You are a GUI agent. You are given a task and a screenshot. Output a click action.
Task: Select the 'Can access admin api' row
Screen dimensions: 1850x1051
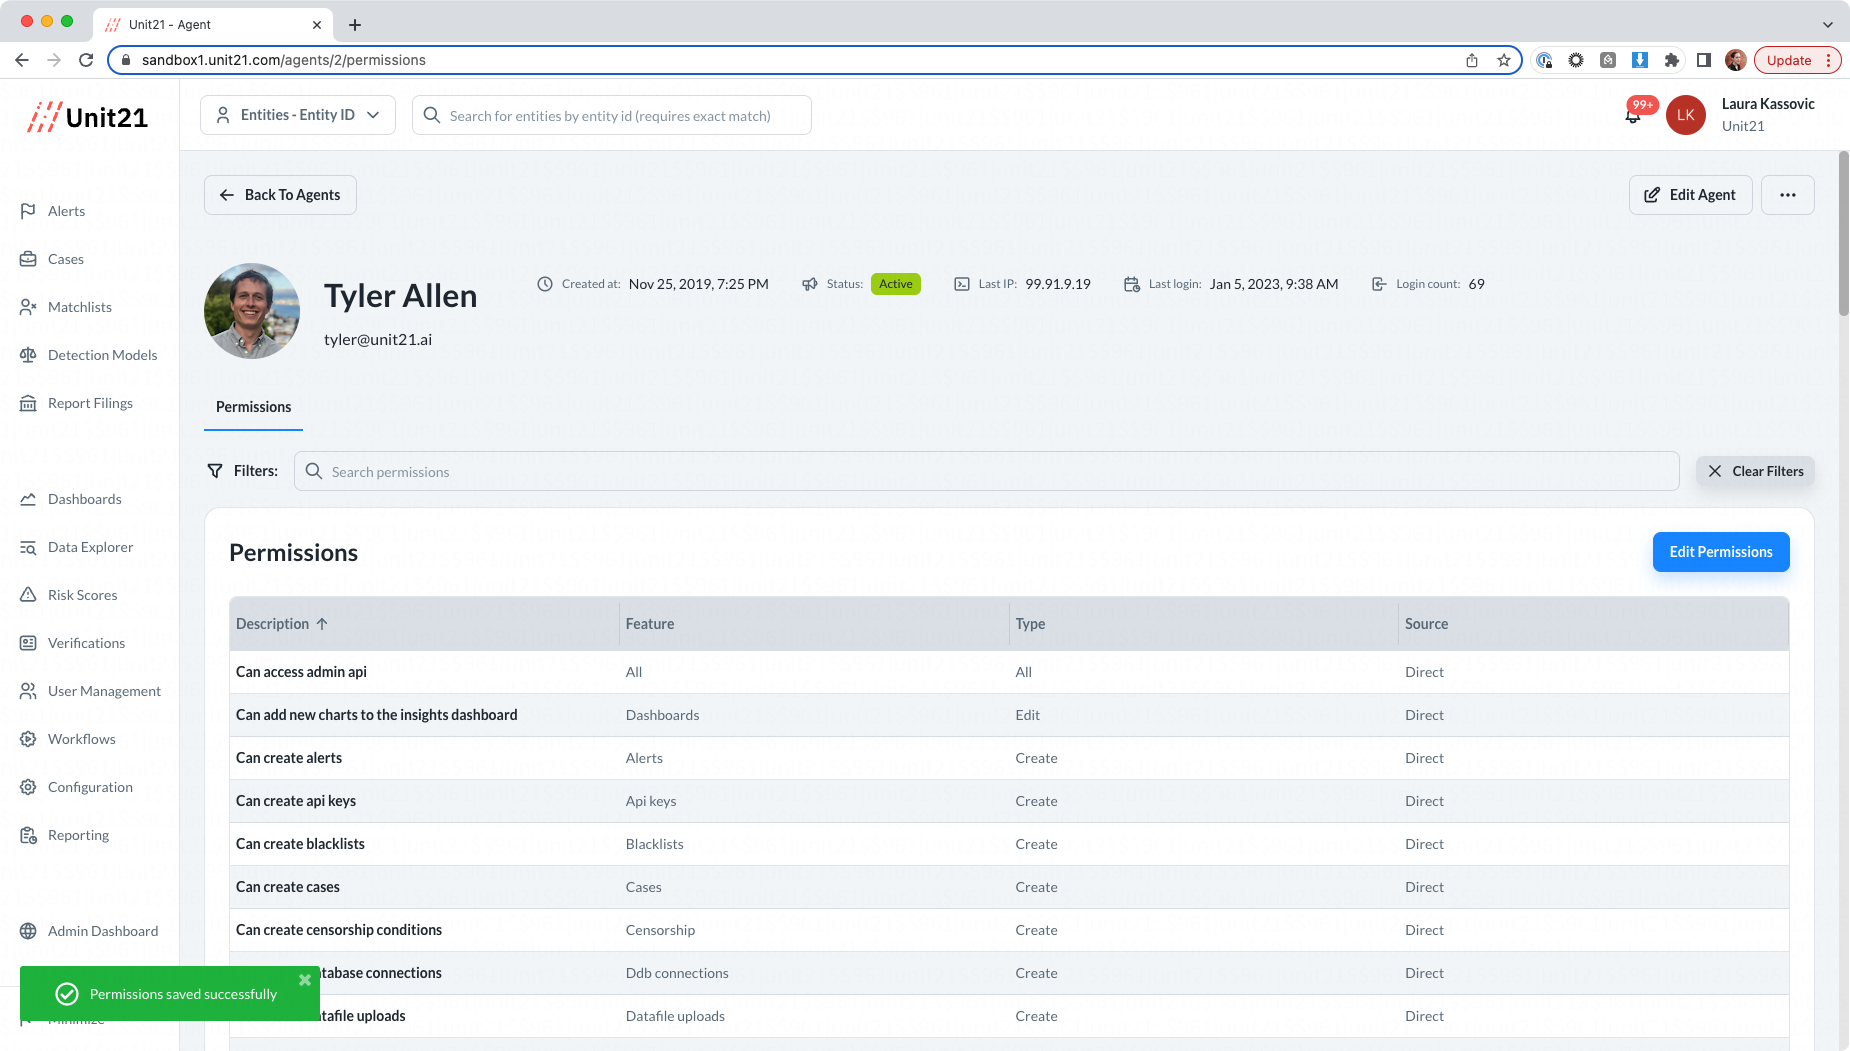1009,672
